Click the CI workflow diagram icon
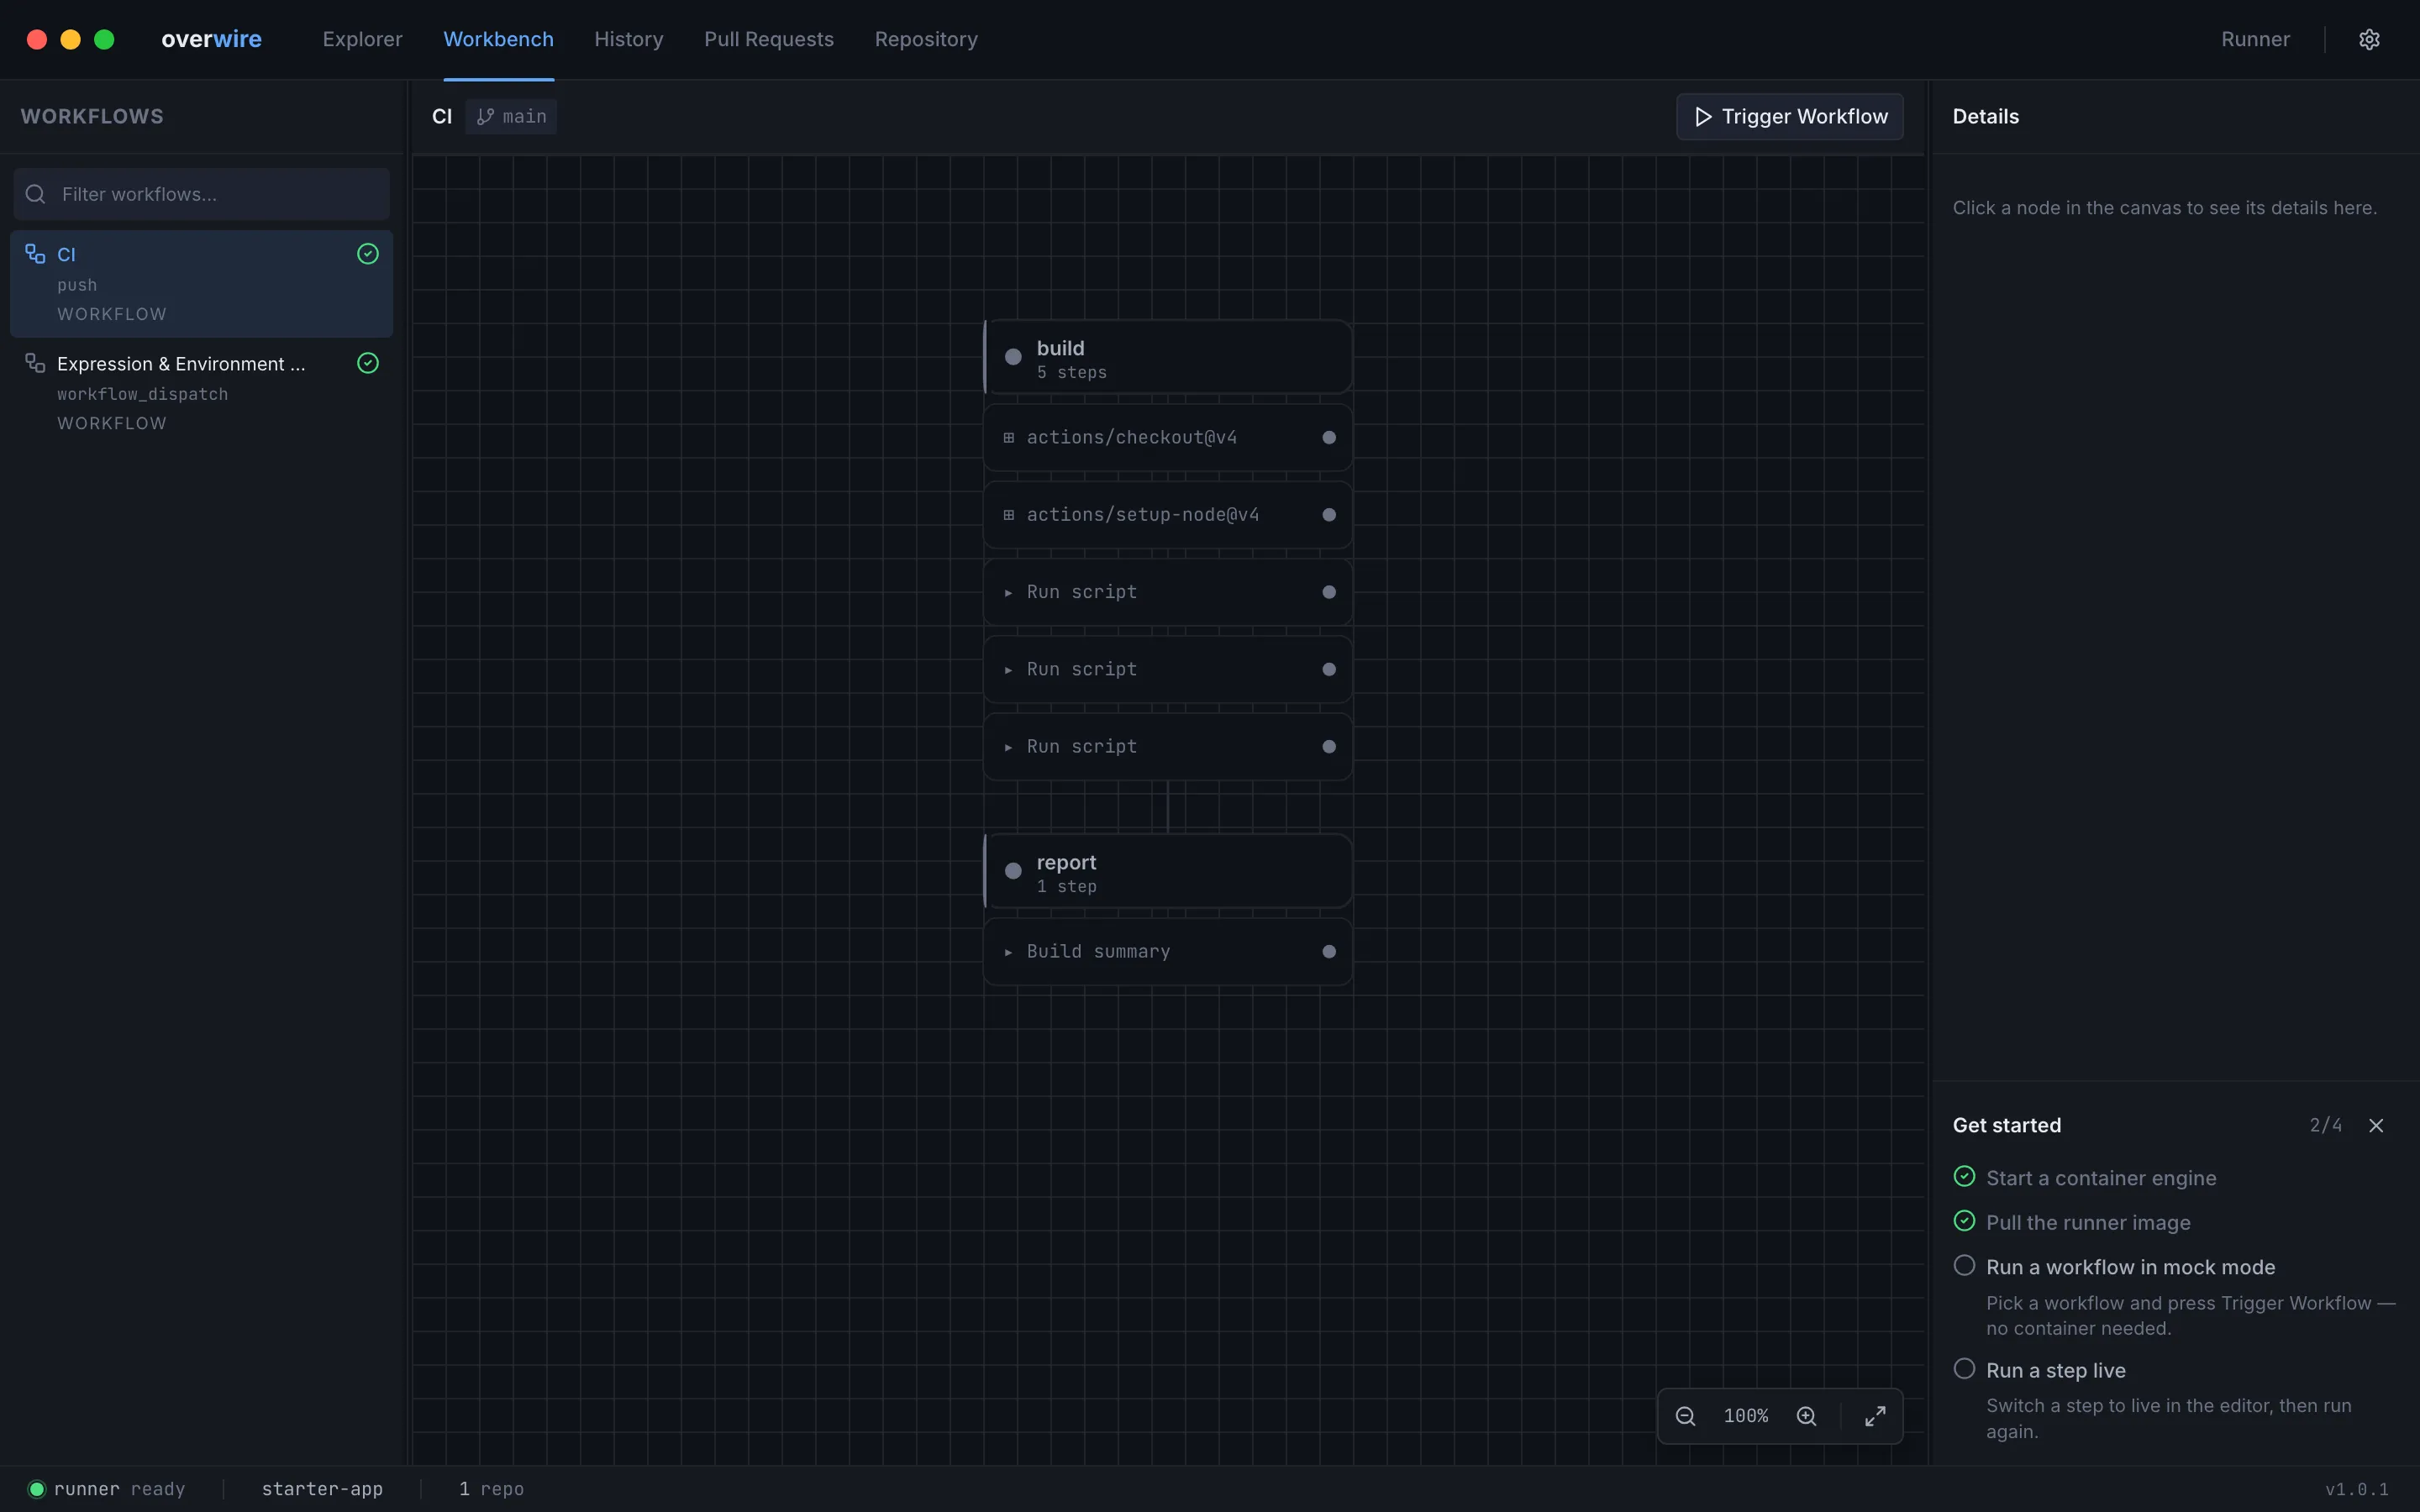This screenshot has height=1512, width=2420. coord(35,254)
